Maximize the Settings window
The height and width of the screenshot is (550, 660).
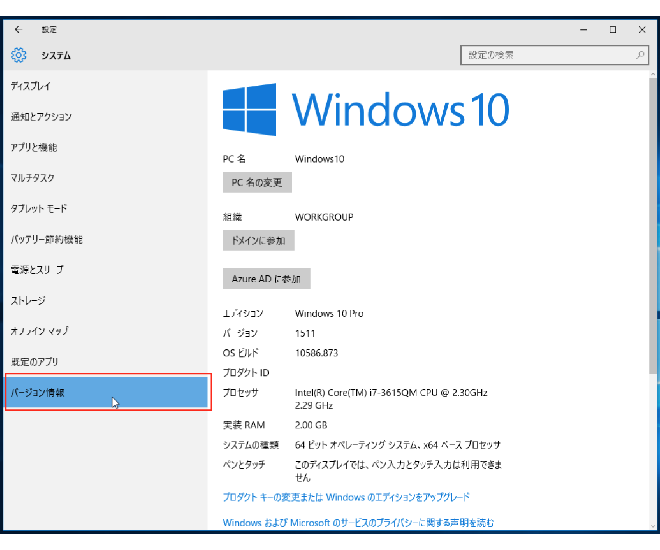point(613,29)
